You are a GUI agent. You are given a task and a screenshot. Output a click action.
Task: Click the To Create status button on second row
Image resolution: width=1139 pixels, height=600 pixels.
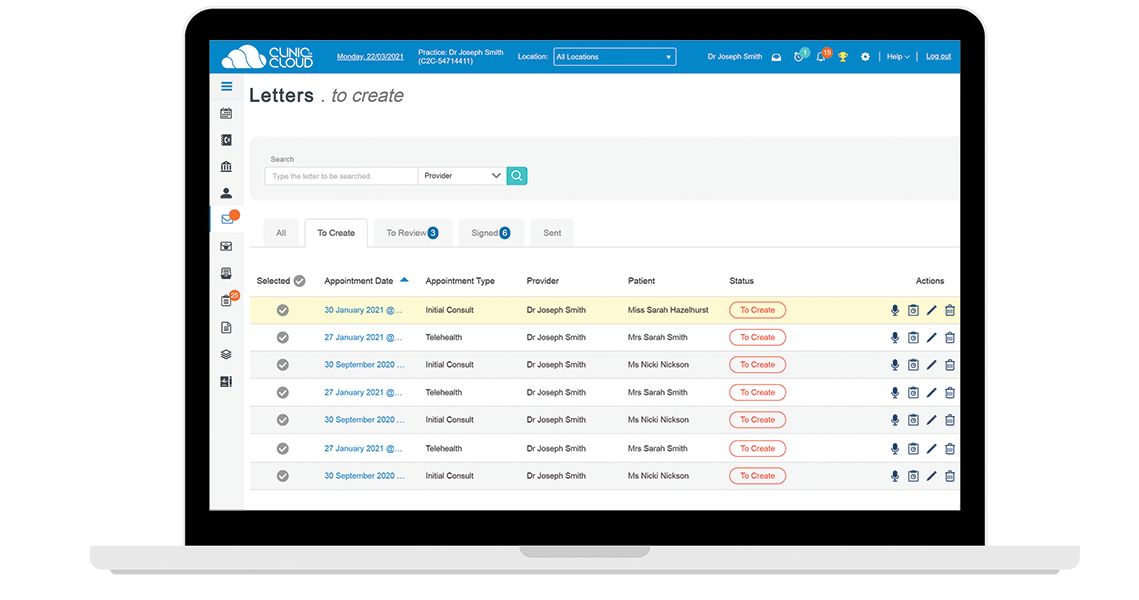757,337
